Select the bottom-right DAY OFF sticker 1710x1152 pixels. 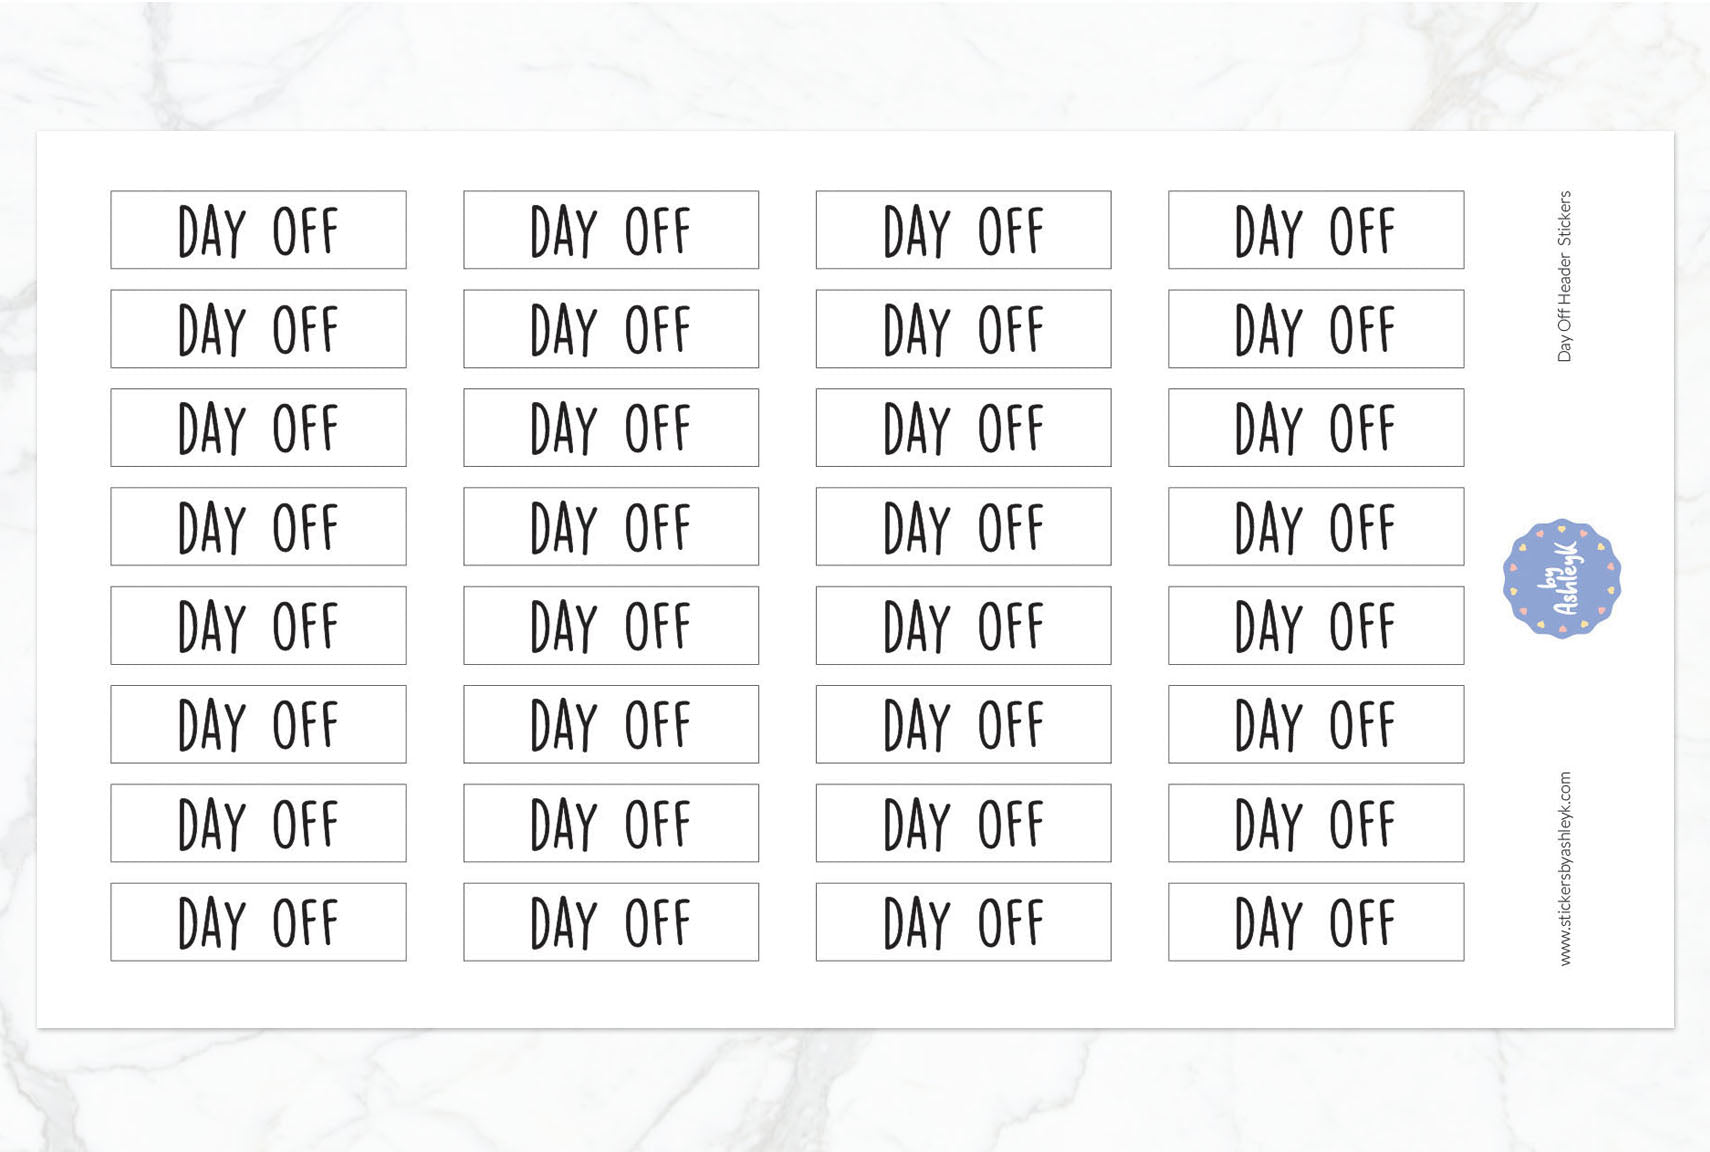1315,922
